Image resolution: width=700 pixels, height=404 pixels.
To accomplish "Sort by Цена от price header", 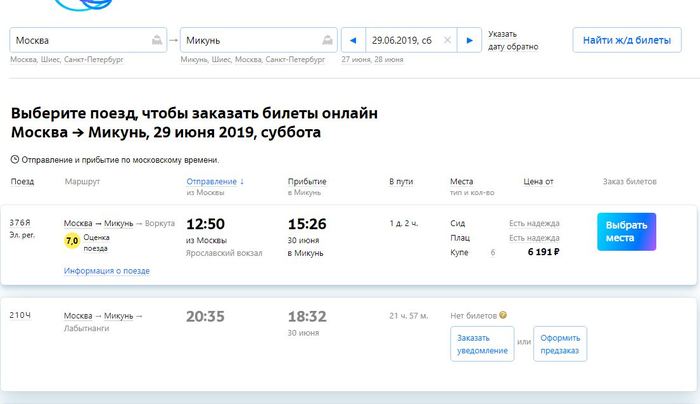I will (x=538, y=181).
